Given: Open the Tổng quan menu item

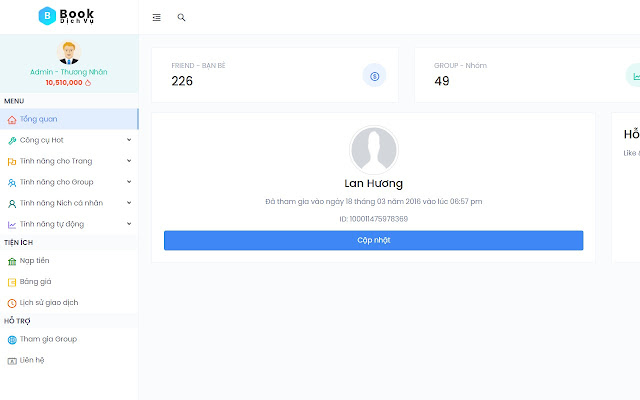Looking at the screenshot, I should click(69, 119).
